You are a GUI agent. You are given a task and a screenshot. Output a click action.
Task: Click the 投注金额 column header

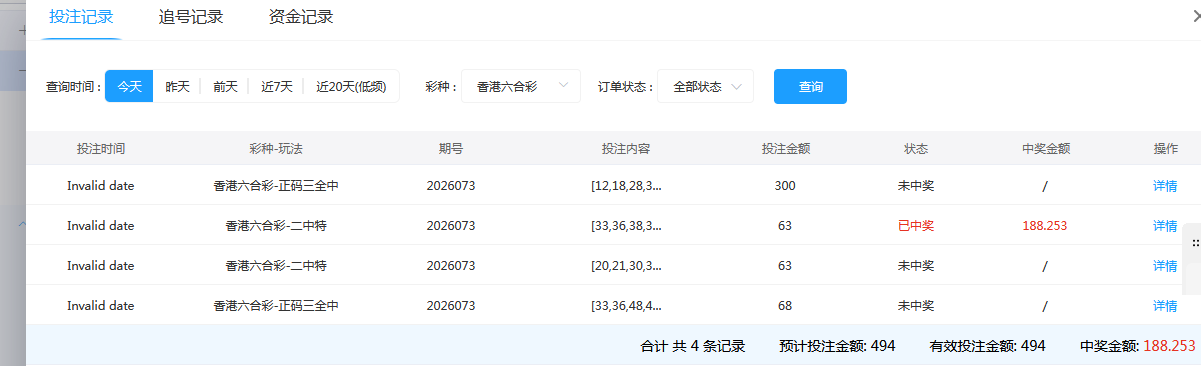(785, 148)
